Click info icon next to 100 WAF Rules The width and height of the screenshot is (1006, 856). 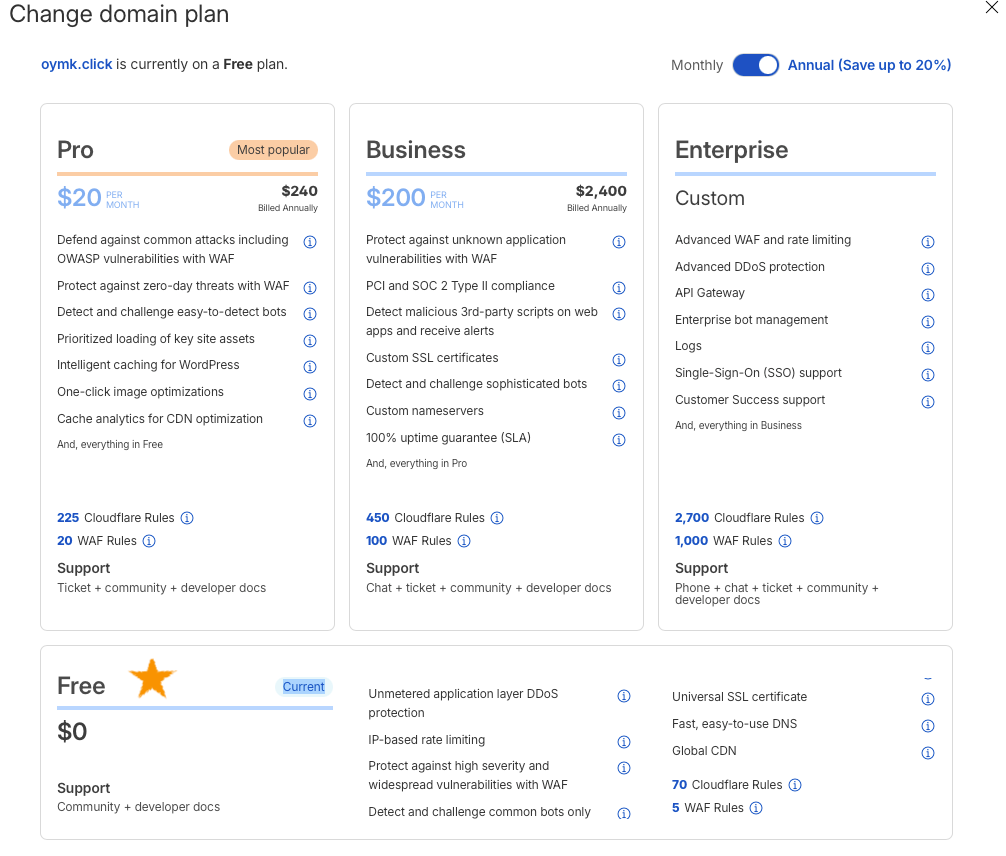464,541
